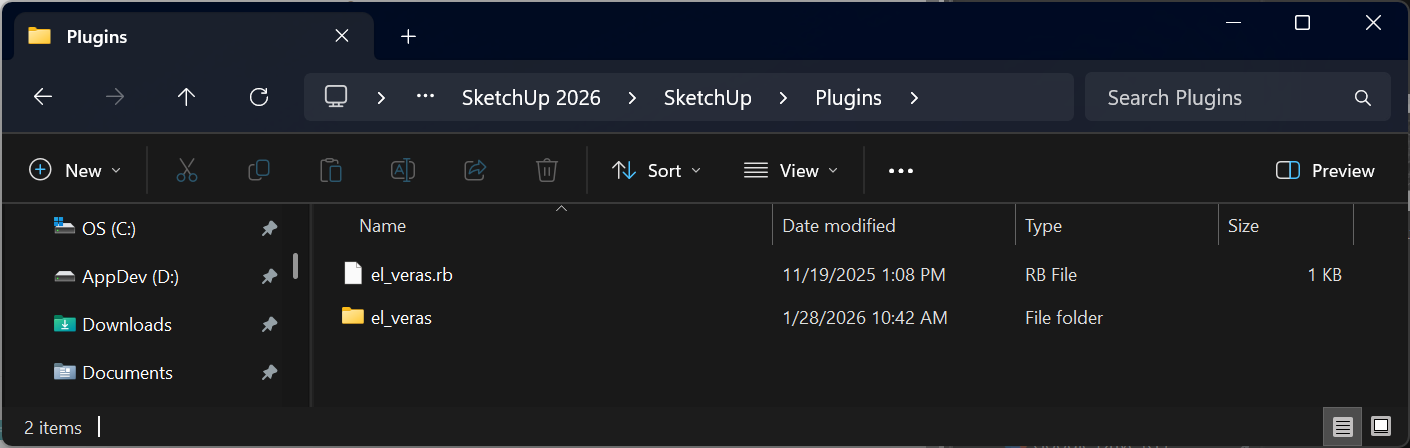Switch to large thumbnails view layout
The image size is (1410, 448).
pyautogui.click(x=1381, y=427)
